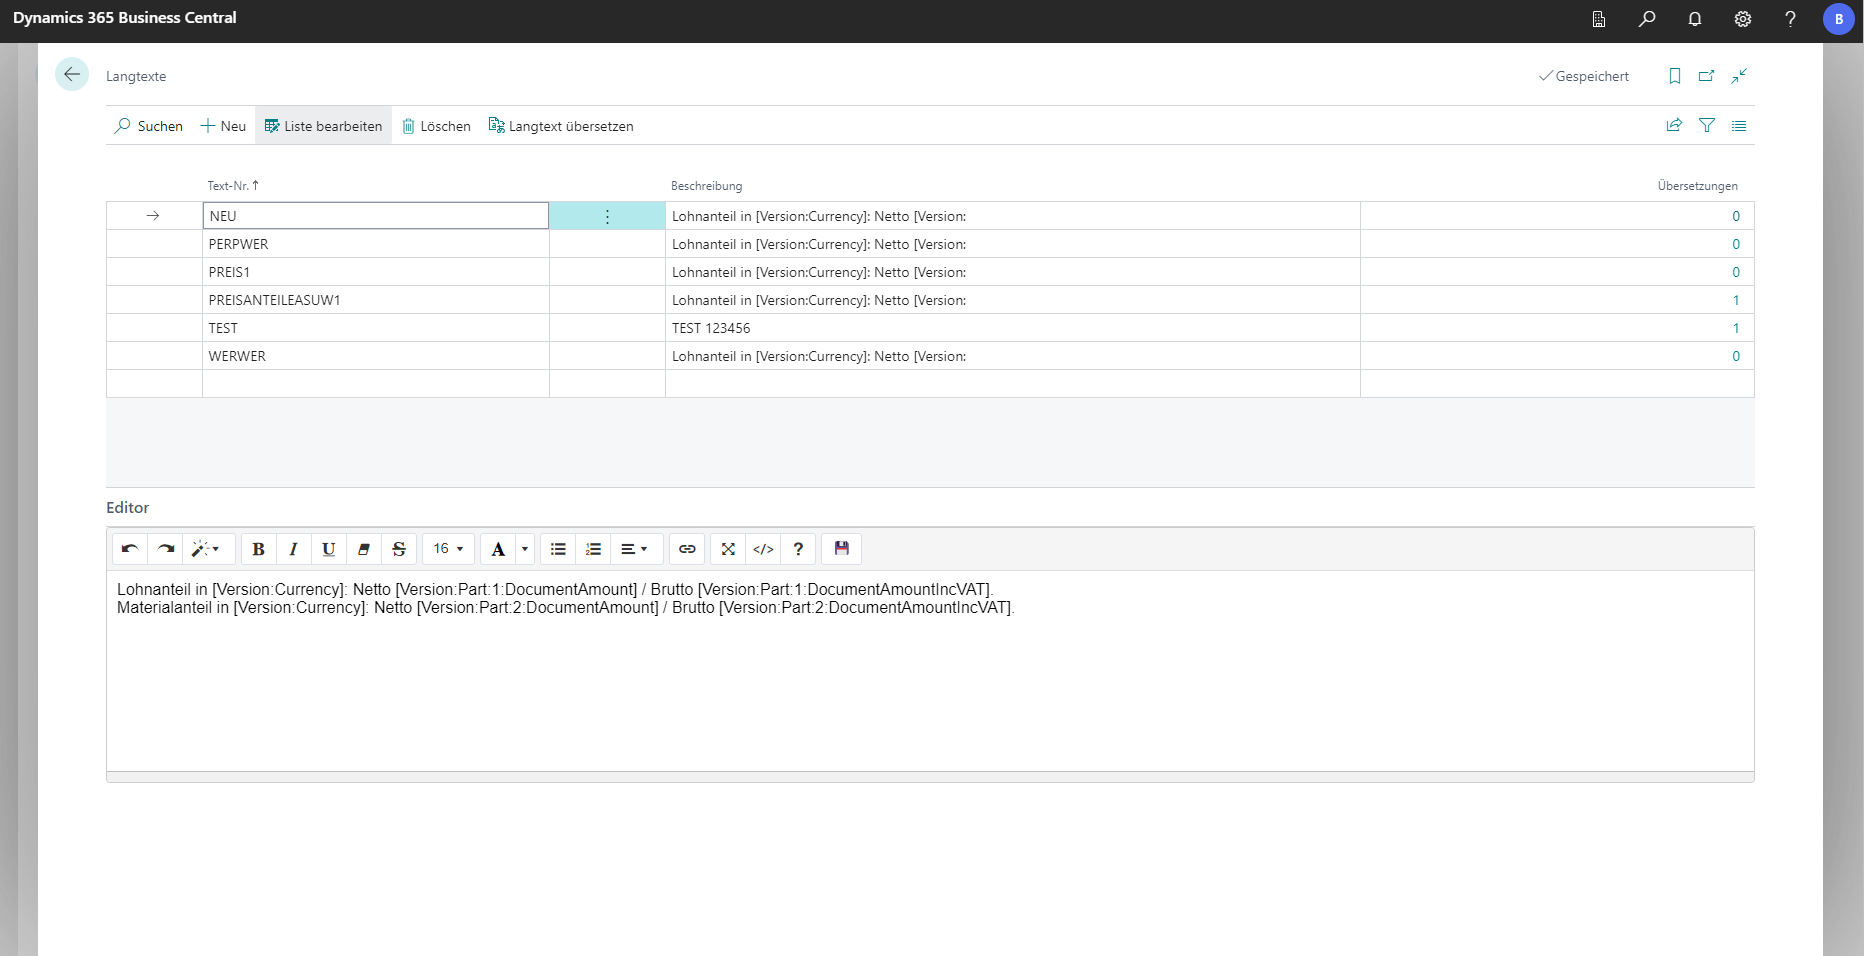Apply the eraser to remove font style
This screenshot has width=1864, height=956.
[364, 549]
